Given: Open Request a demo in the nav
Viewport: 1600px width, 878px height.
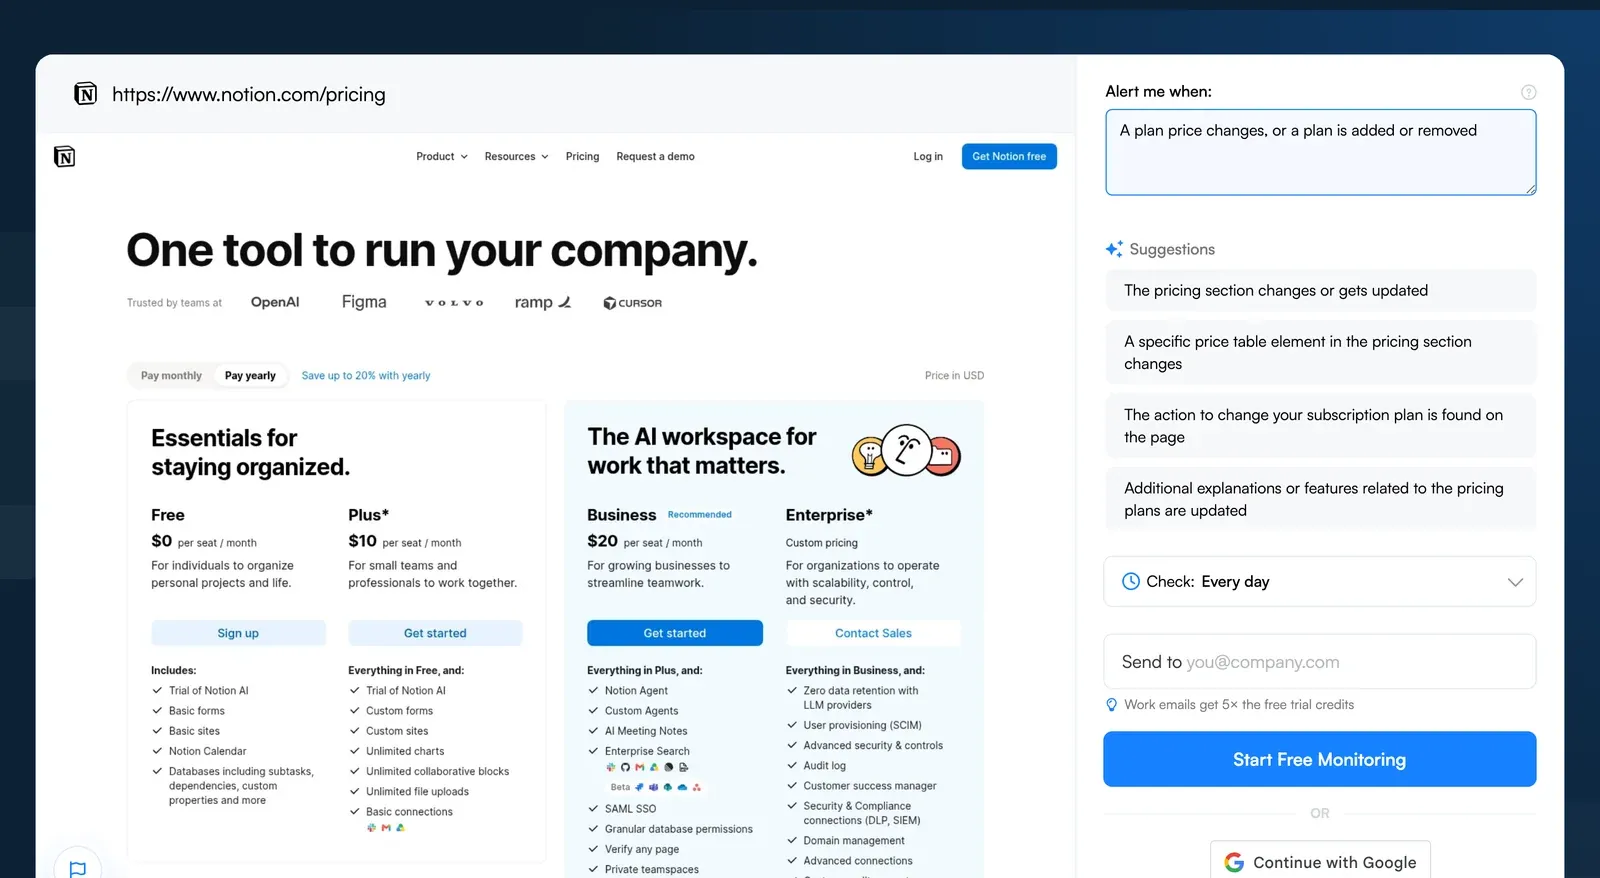Looking at the screenshot, I should [x=655, y=157].
